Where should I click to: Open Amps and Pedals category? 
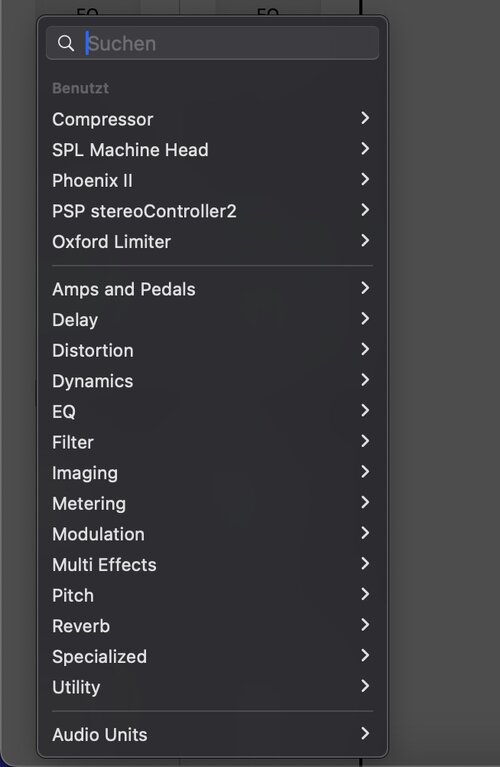pyautogui.click(x=212, y=289)
